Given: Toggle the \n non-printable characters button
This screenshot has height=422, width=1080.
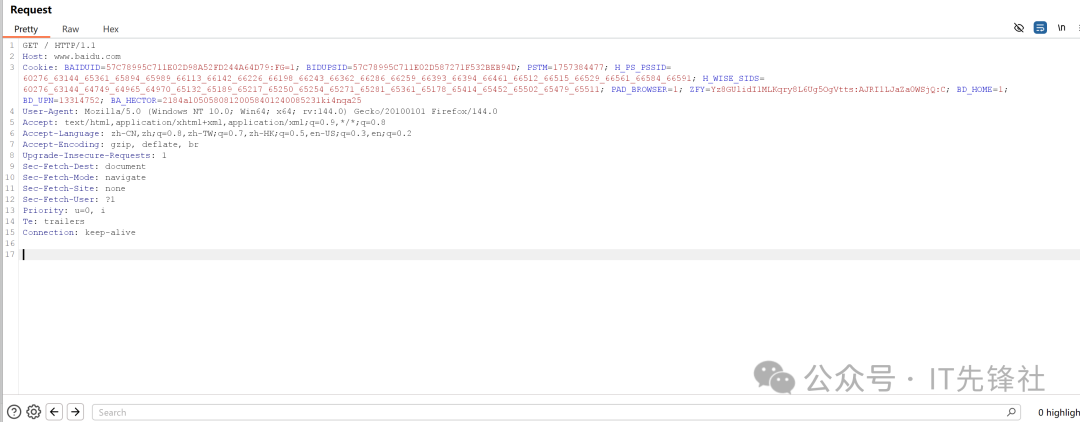Looking at the screenshot, I should (x=1061, y=28).
